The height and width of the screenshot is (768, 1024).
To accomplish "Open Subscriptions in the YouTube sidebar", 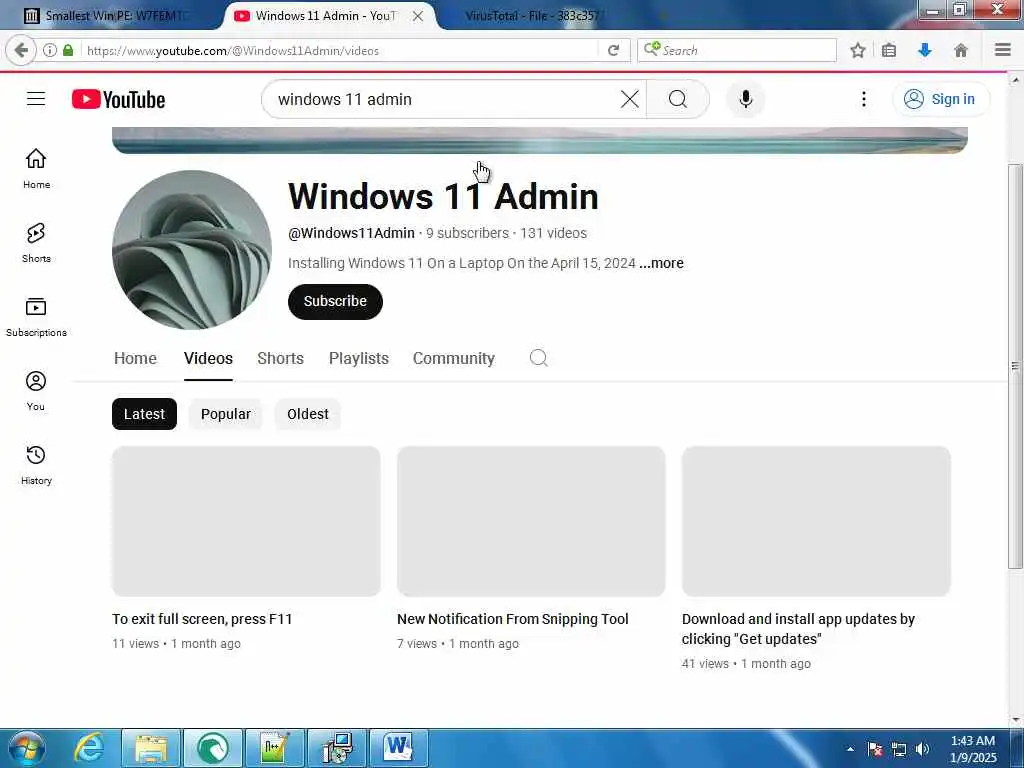I will (x=36, y=317).
